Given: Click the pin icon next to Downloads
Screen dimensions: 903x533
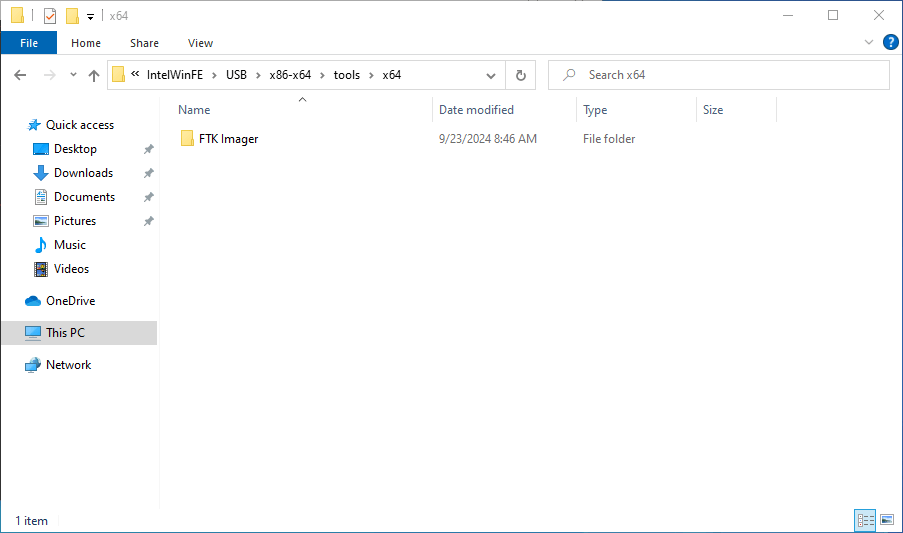Looking at the screenshot, I should click(x=149, y=173).
